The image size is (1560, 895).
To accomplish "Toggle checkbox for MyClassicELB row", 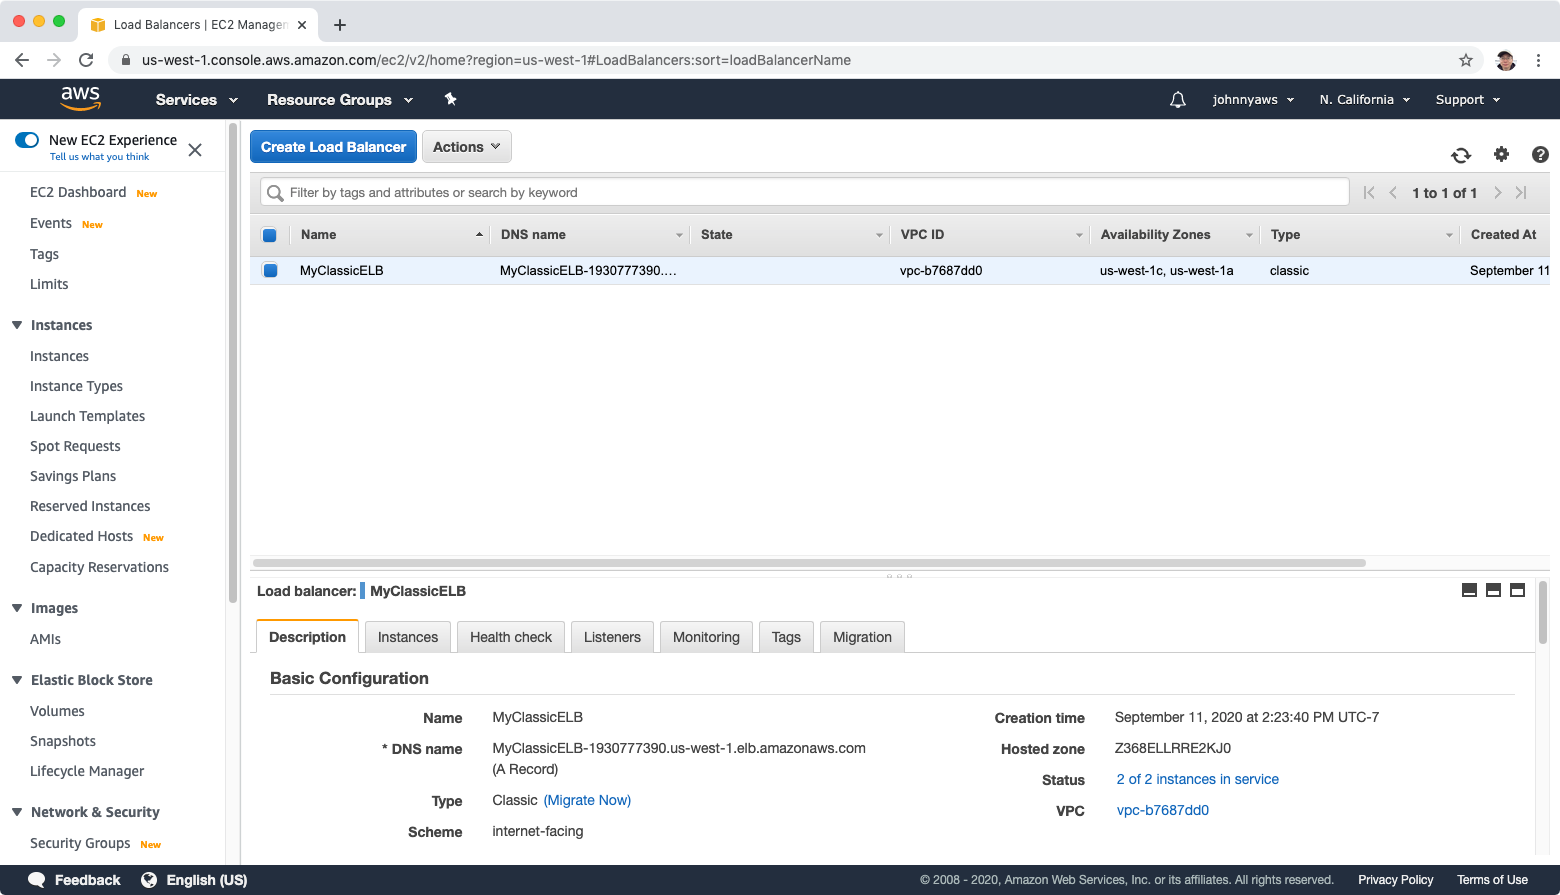I will pyautogui.click(x=270, y=270).
